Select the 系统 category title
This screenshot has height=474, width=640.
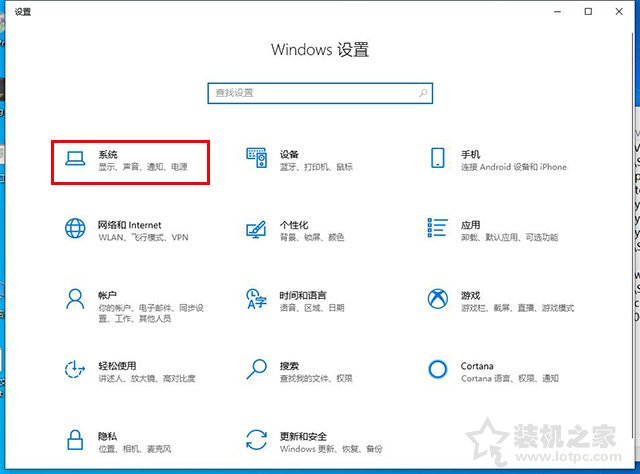click(108, 154)
